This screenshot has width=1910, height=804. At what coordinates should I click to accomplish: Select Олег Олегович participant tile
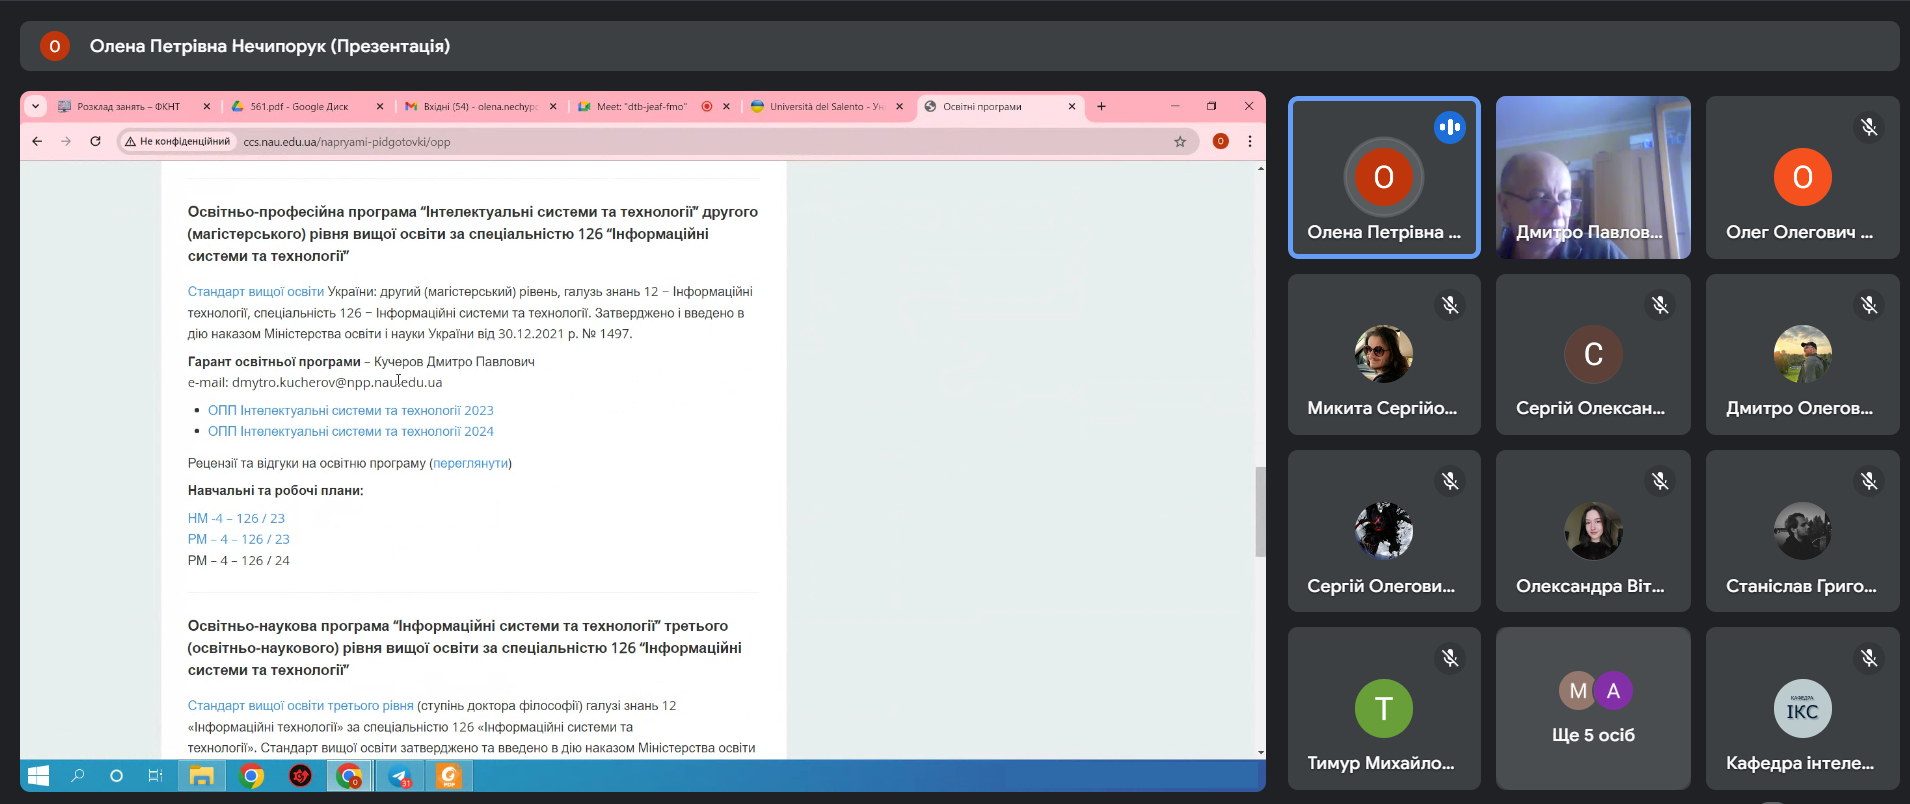click(1802, 178)
